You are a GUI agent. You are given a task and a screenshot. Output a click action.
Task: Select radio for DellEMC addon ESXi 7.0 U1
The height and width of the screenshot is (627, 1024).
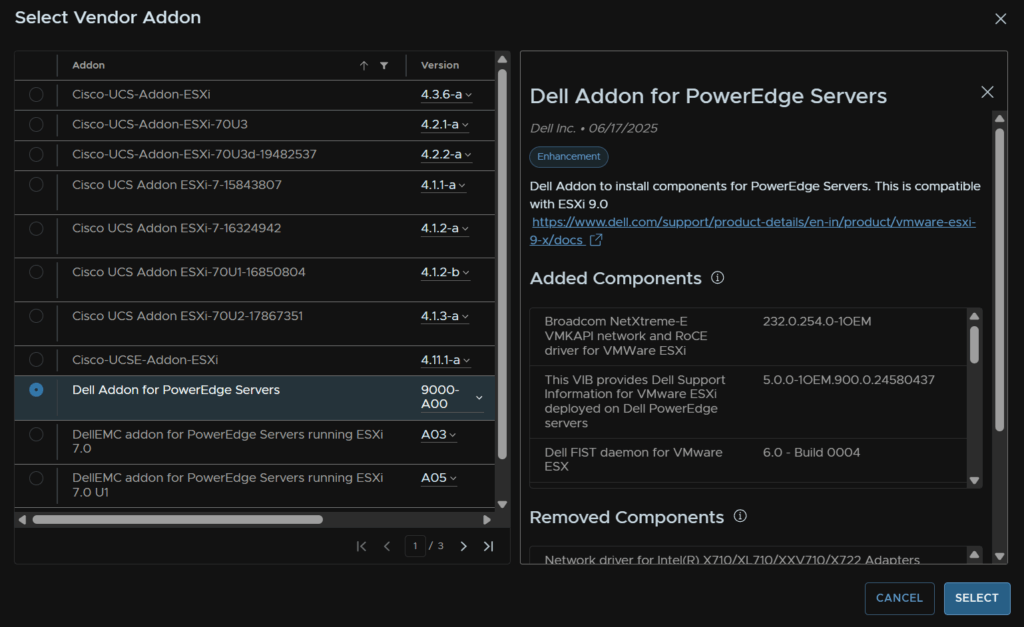[x=36, y=478]
